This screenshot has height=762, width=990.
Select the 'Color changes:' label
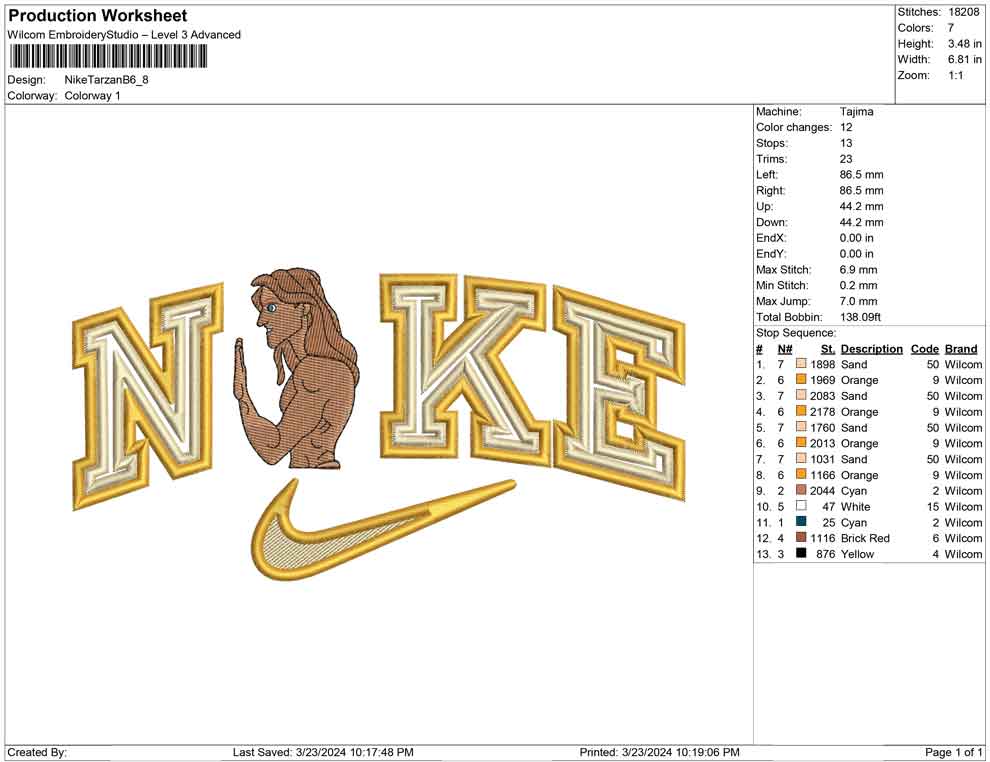[794, 128]
